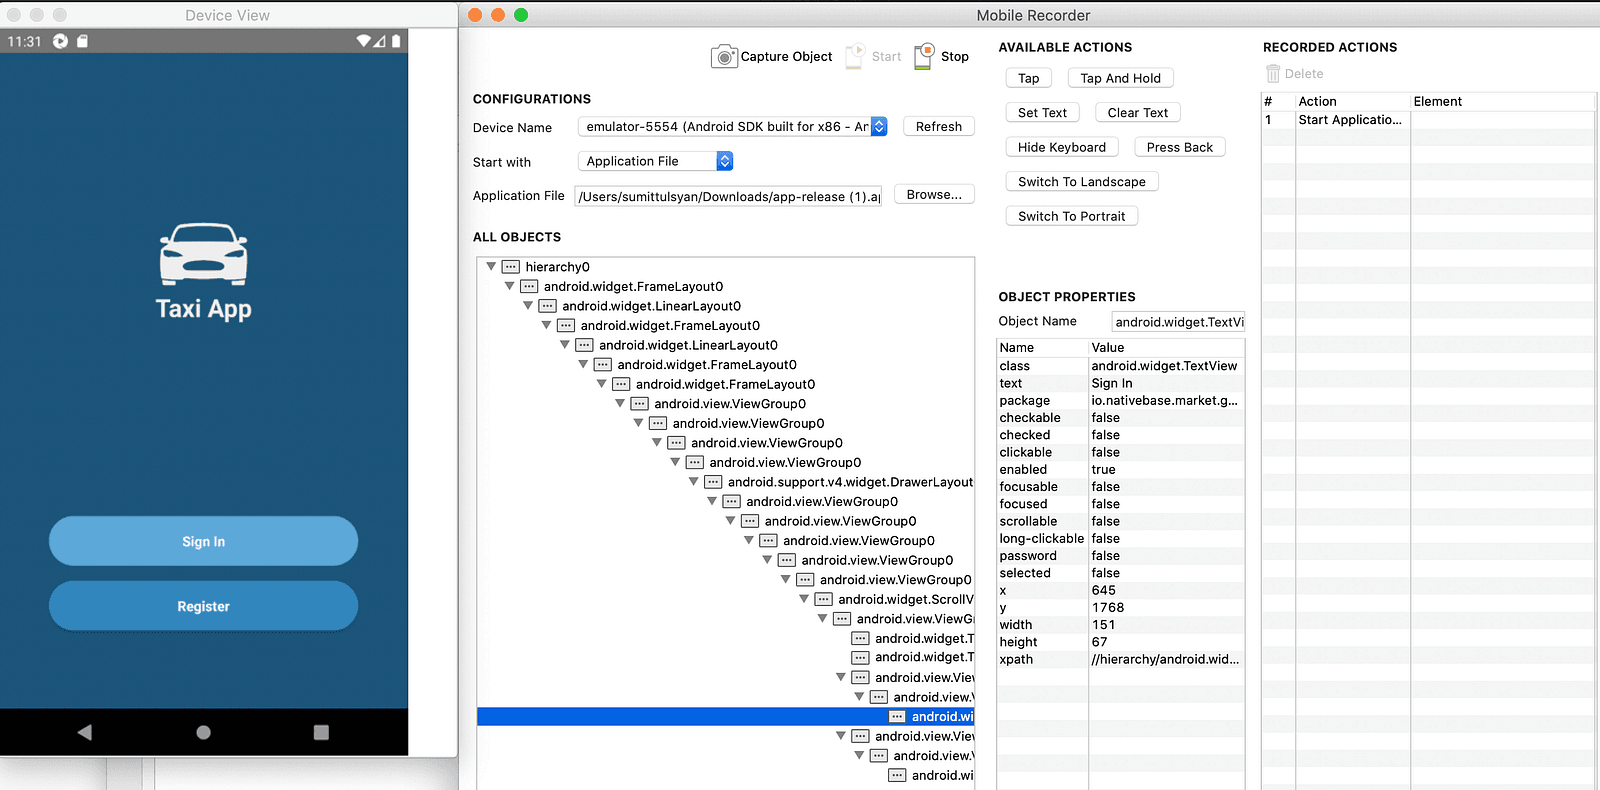Click the Stop recording icon

point(925,56)
